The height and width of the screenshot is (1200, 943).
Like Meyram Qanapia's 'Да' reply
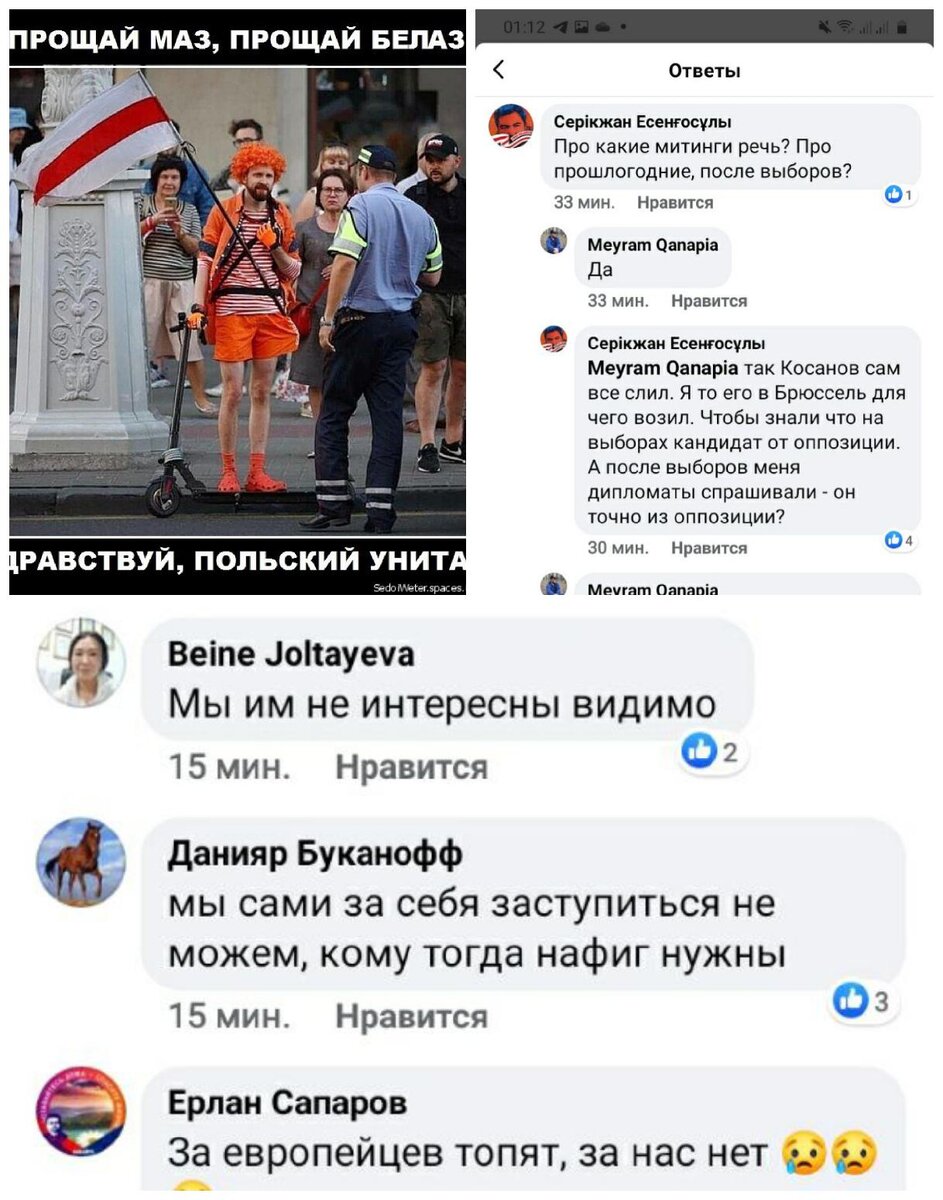pos(709,301)
